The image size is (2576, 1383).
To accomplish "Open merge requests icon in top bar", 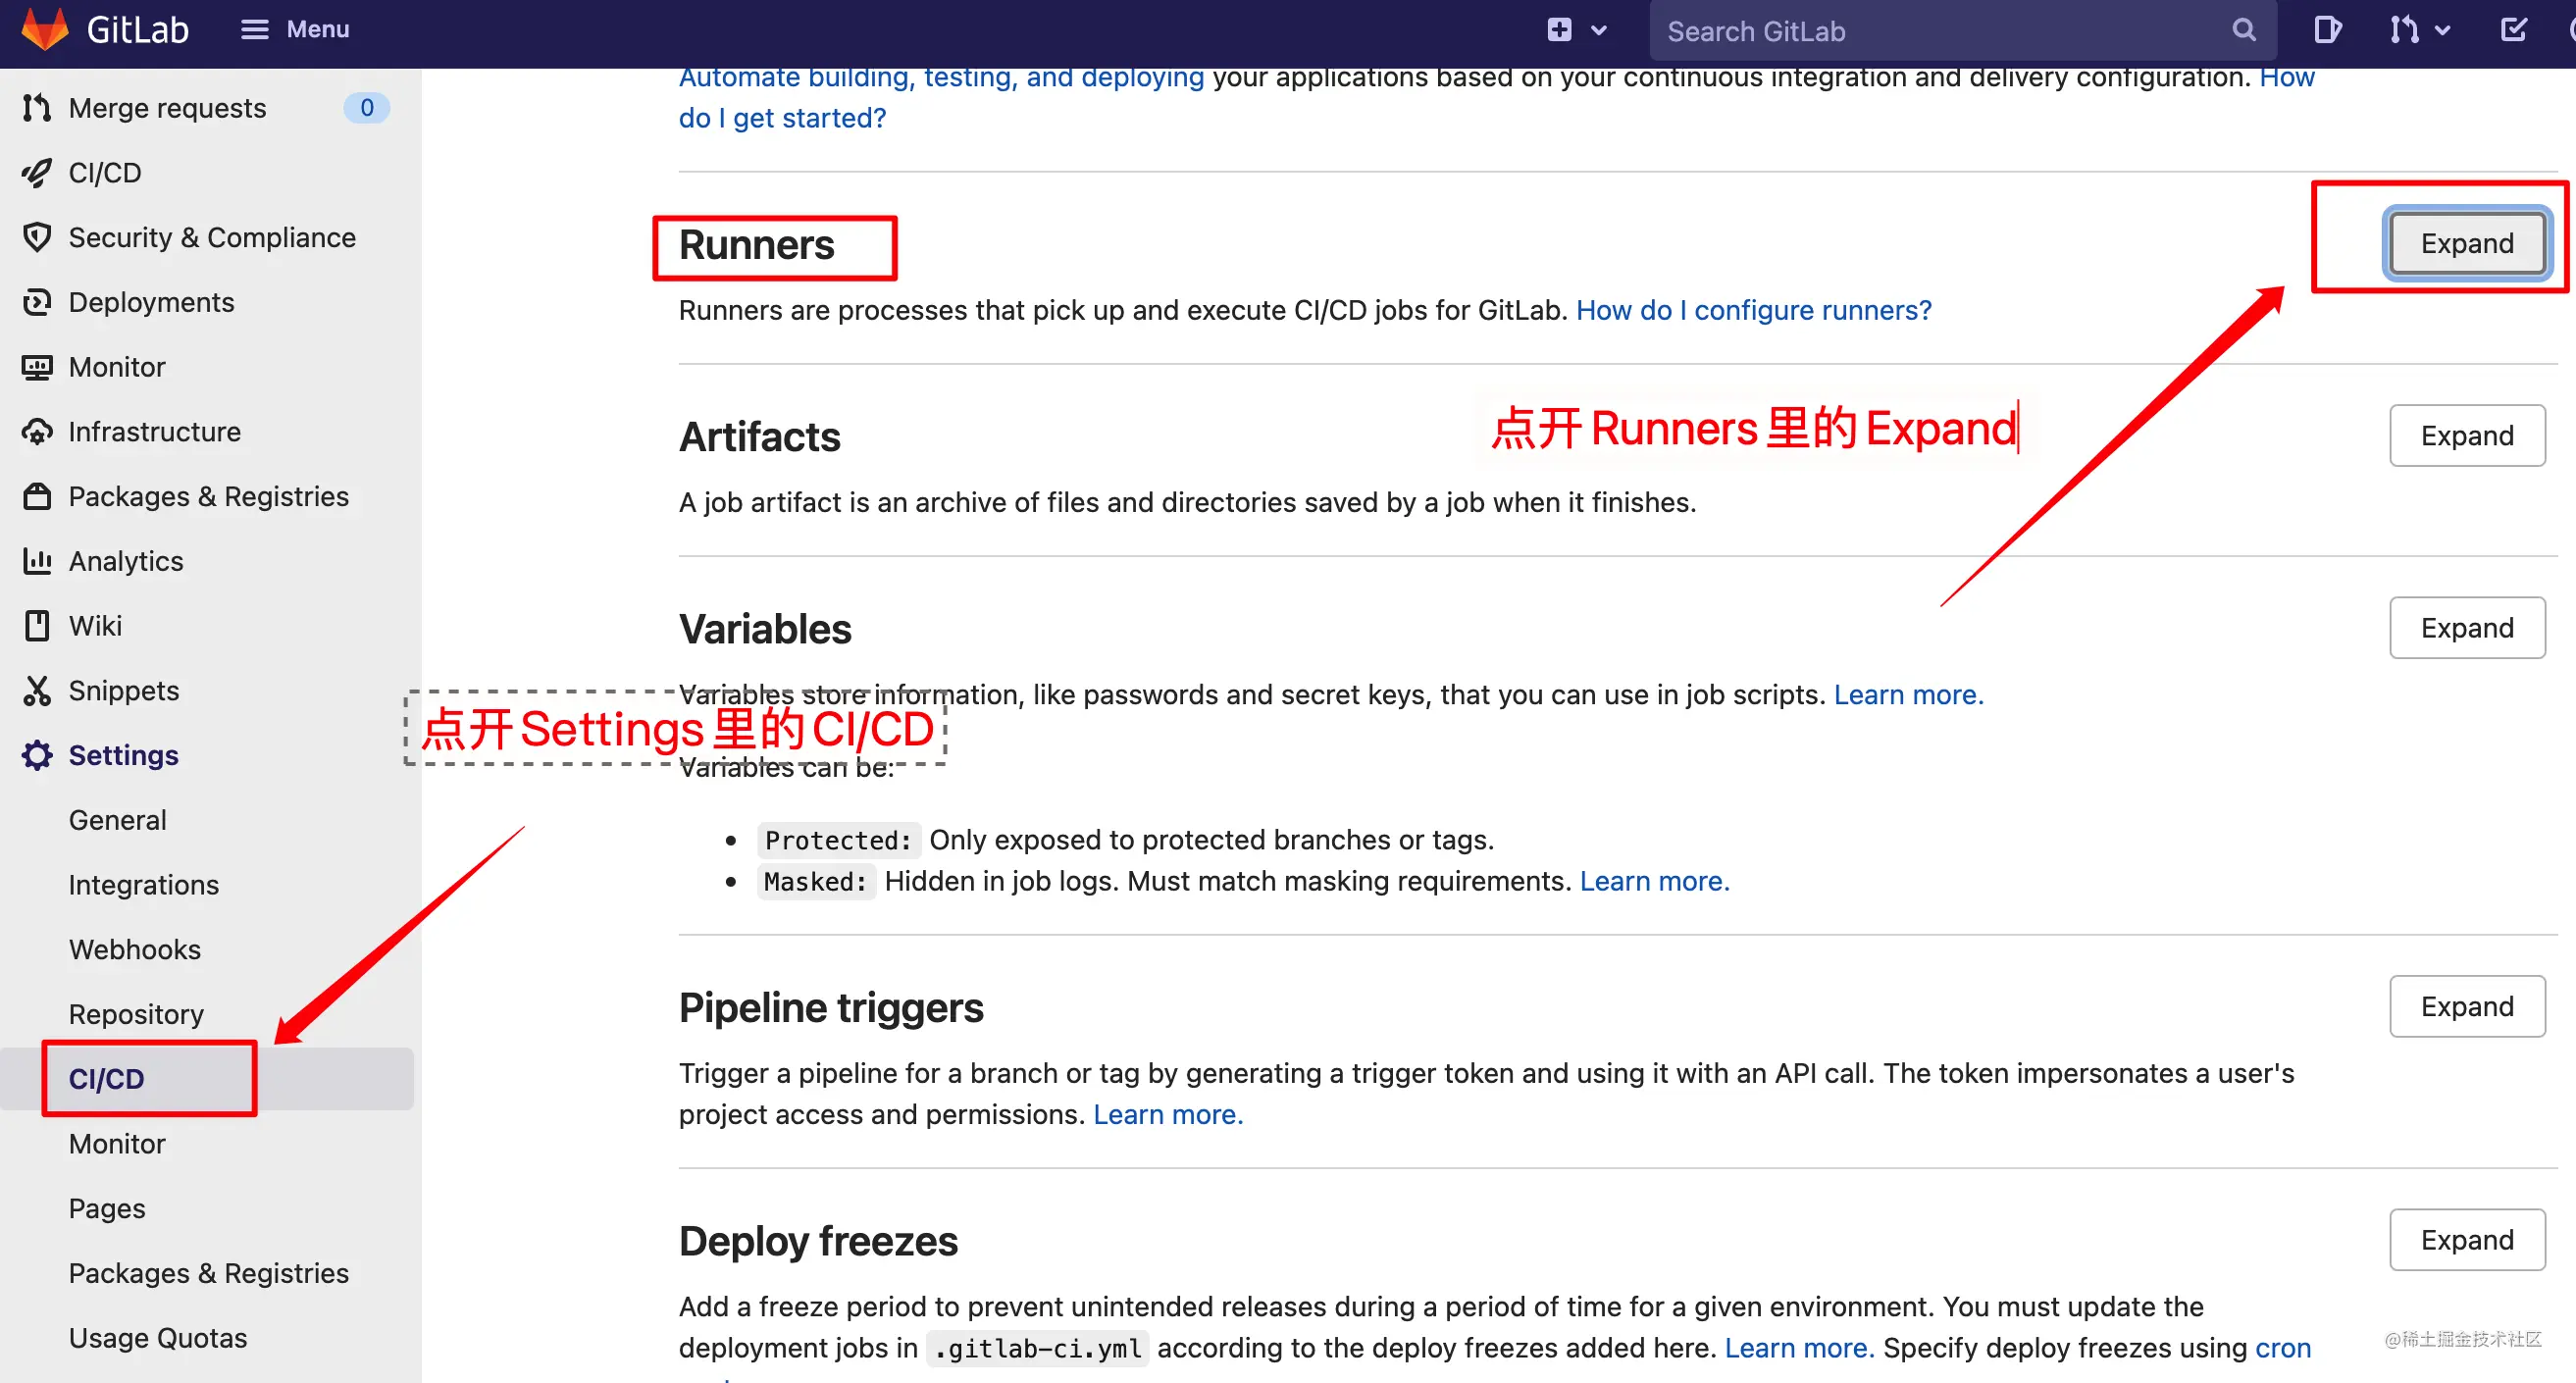I will (x=2404, y=30).
